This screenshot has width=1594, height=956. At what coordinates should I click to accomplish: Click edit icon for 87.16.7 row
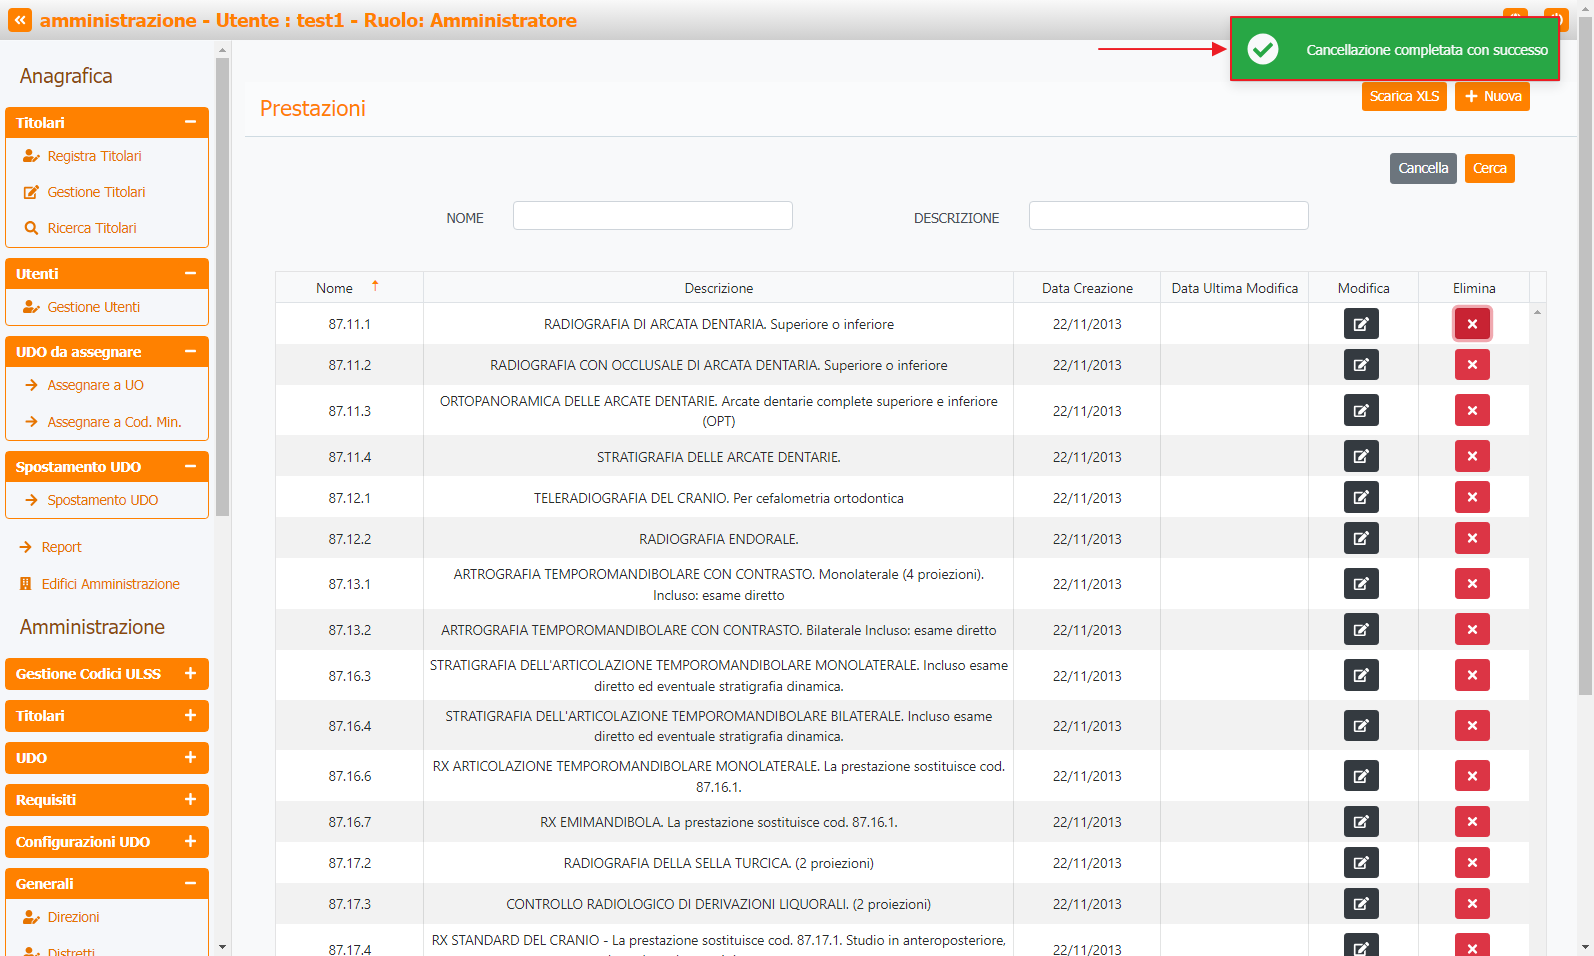tap(1361, 822)
